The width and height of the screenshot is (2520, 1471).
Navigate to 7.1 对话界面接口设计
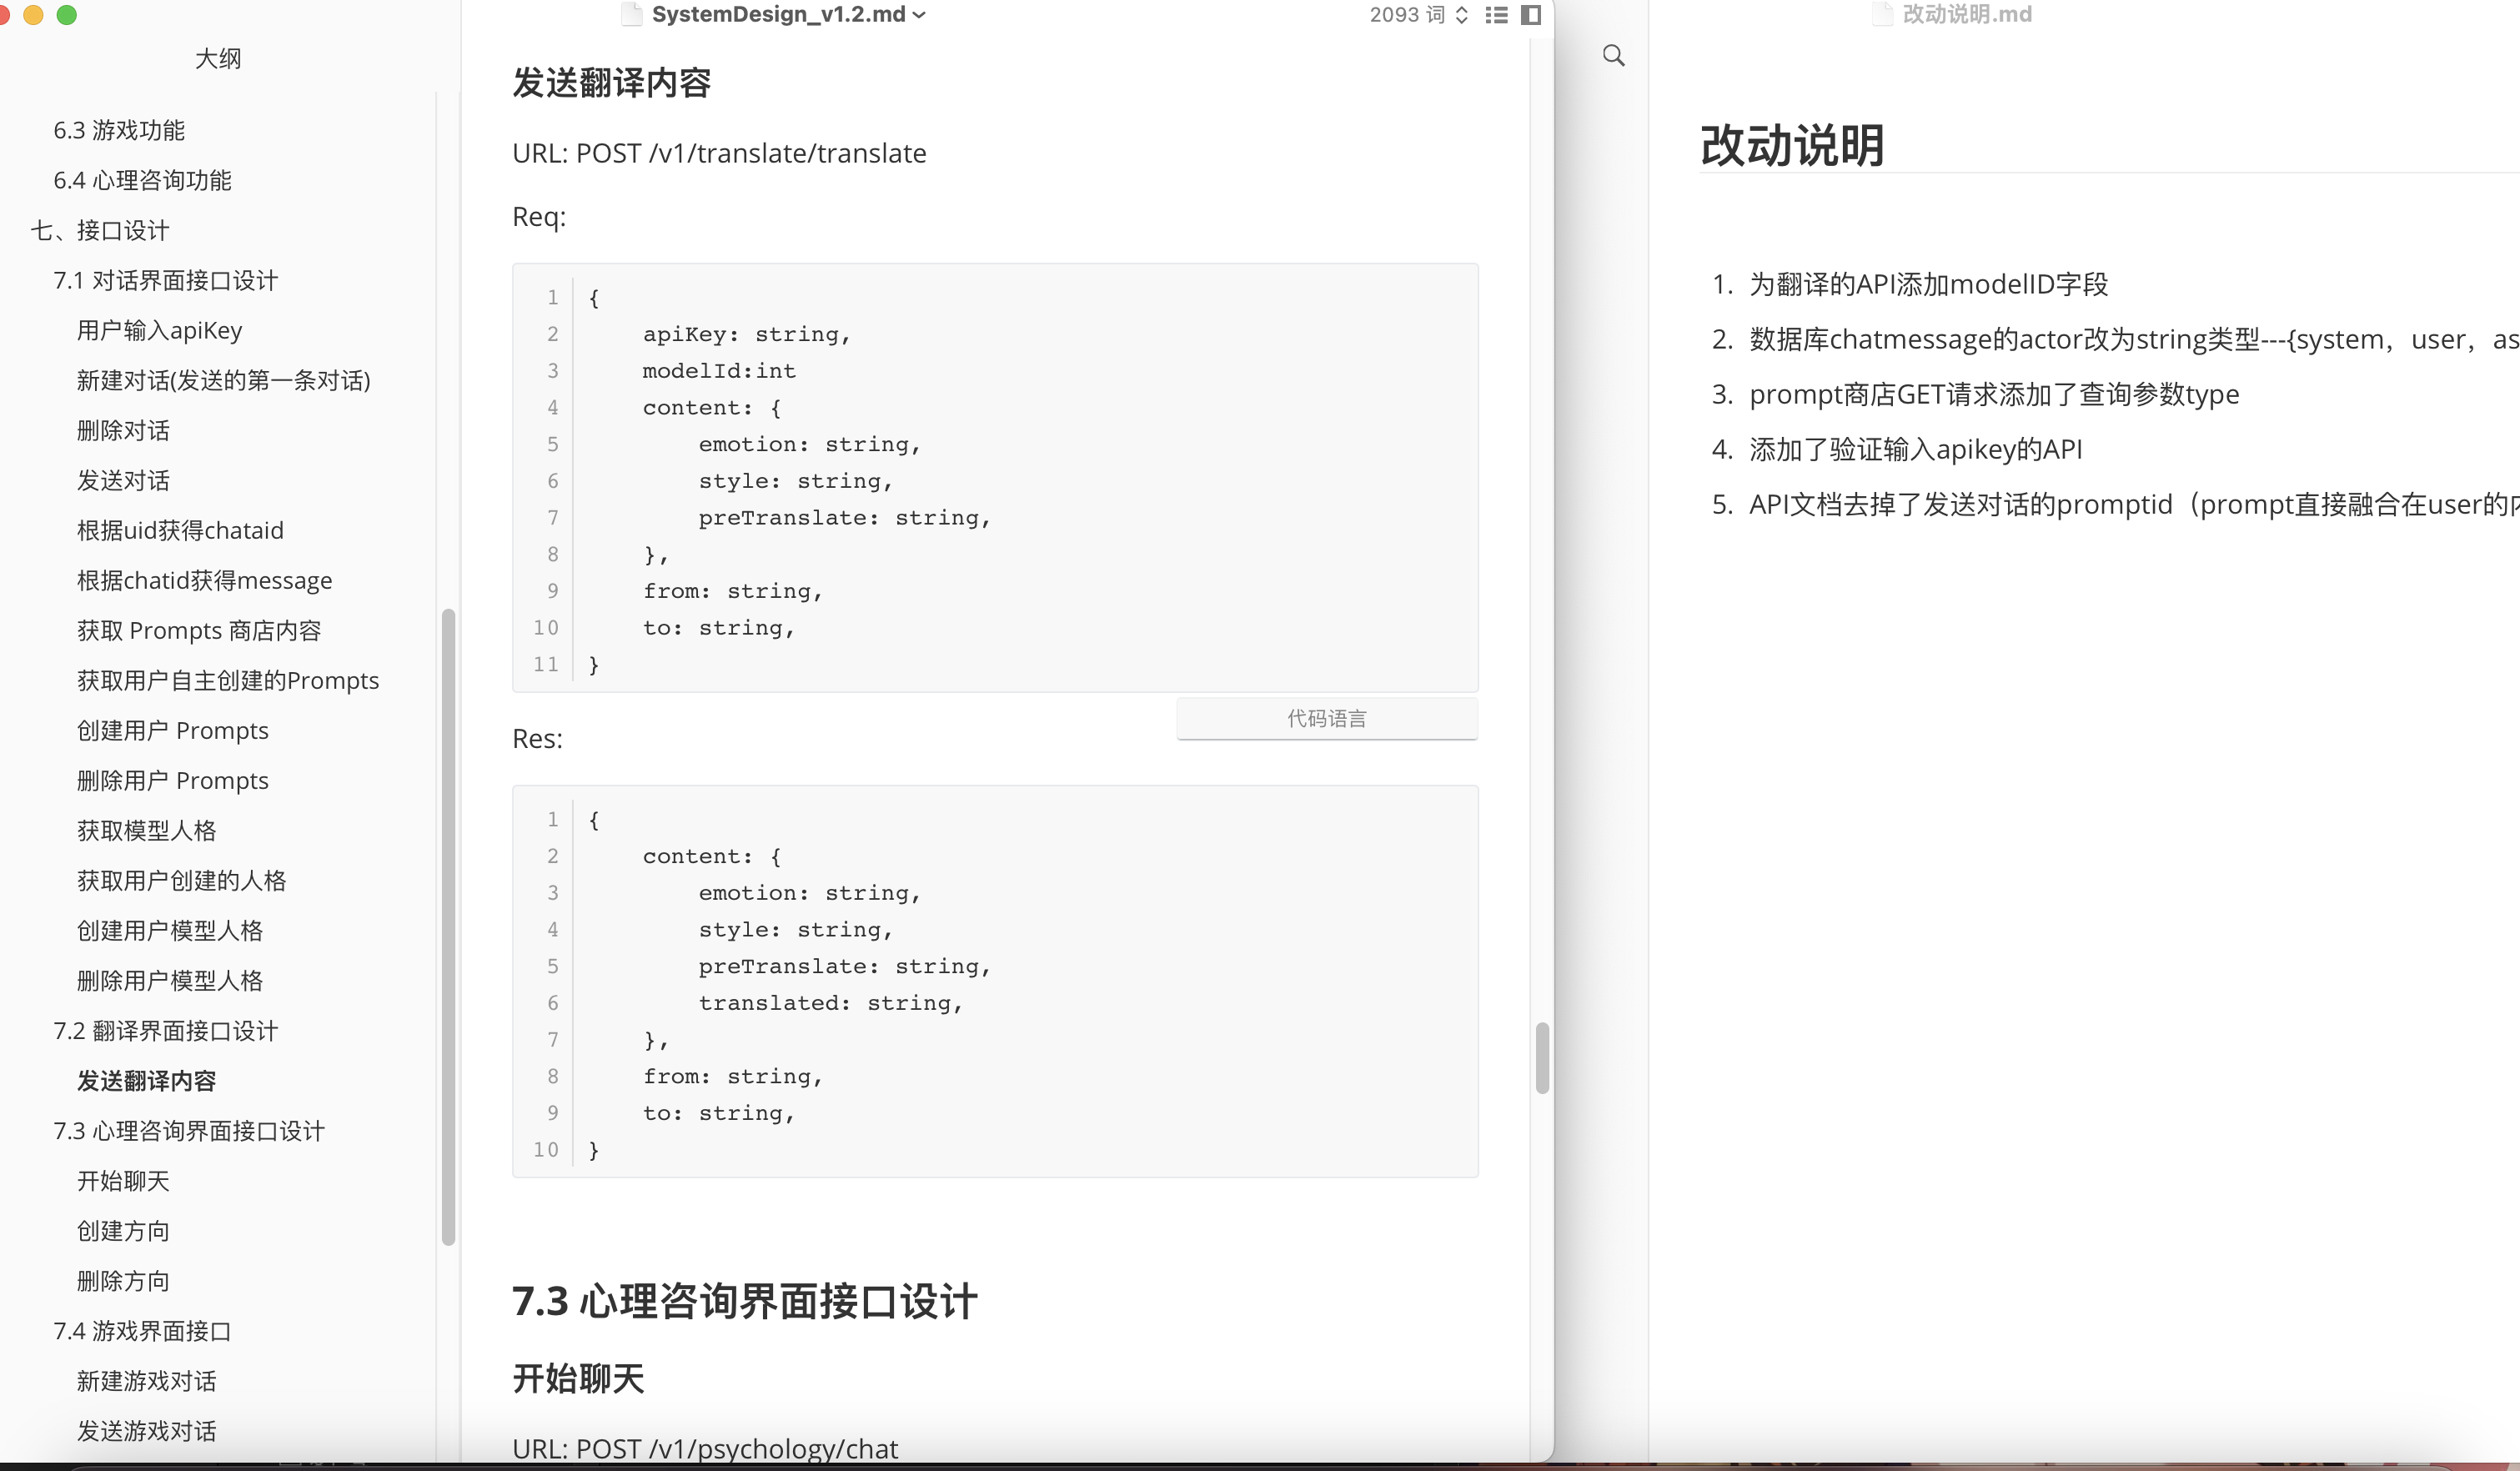tap(165, 281)
